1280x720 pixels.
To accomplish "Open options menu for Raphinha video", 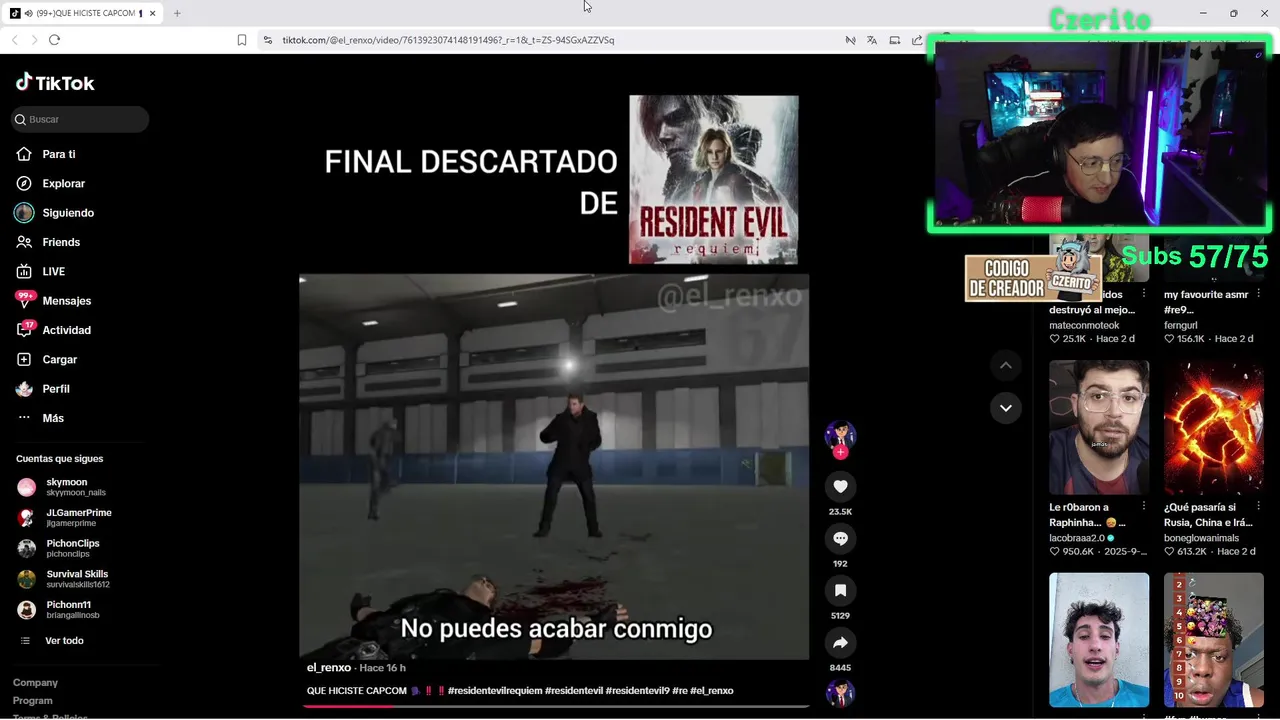I will pyautogui.click(x=1144, y=507).
